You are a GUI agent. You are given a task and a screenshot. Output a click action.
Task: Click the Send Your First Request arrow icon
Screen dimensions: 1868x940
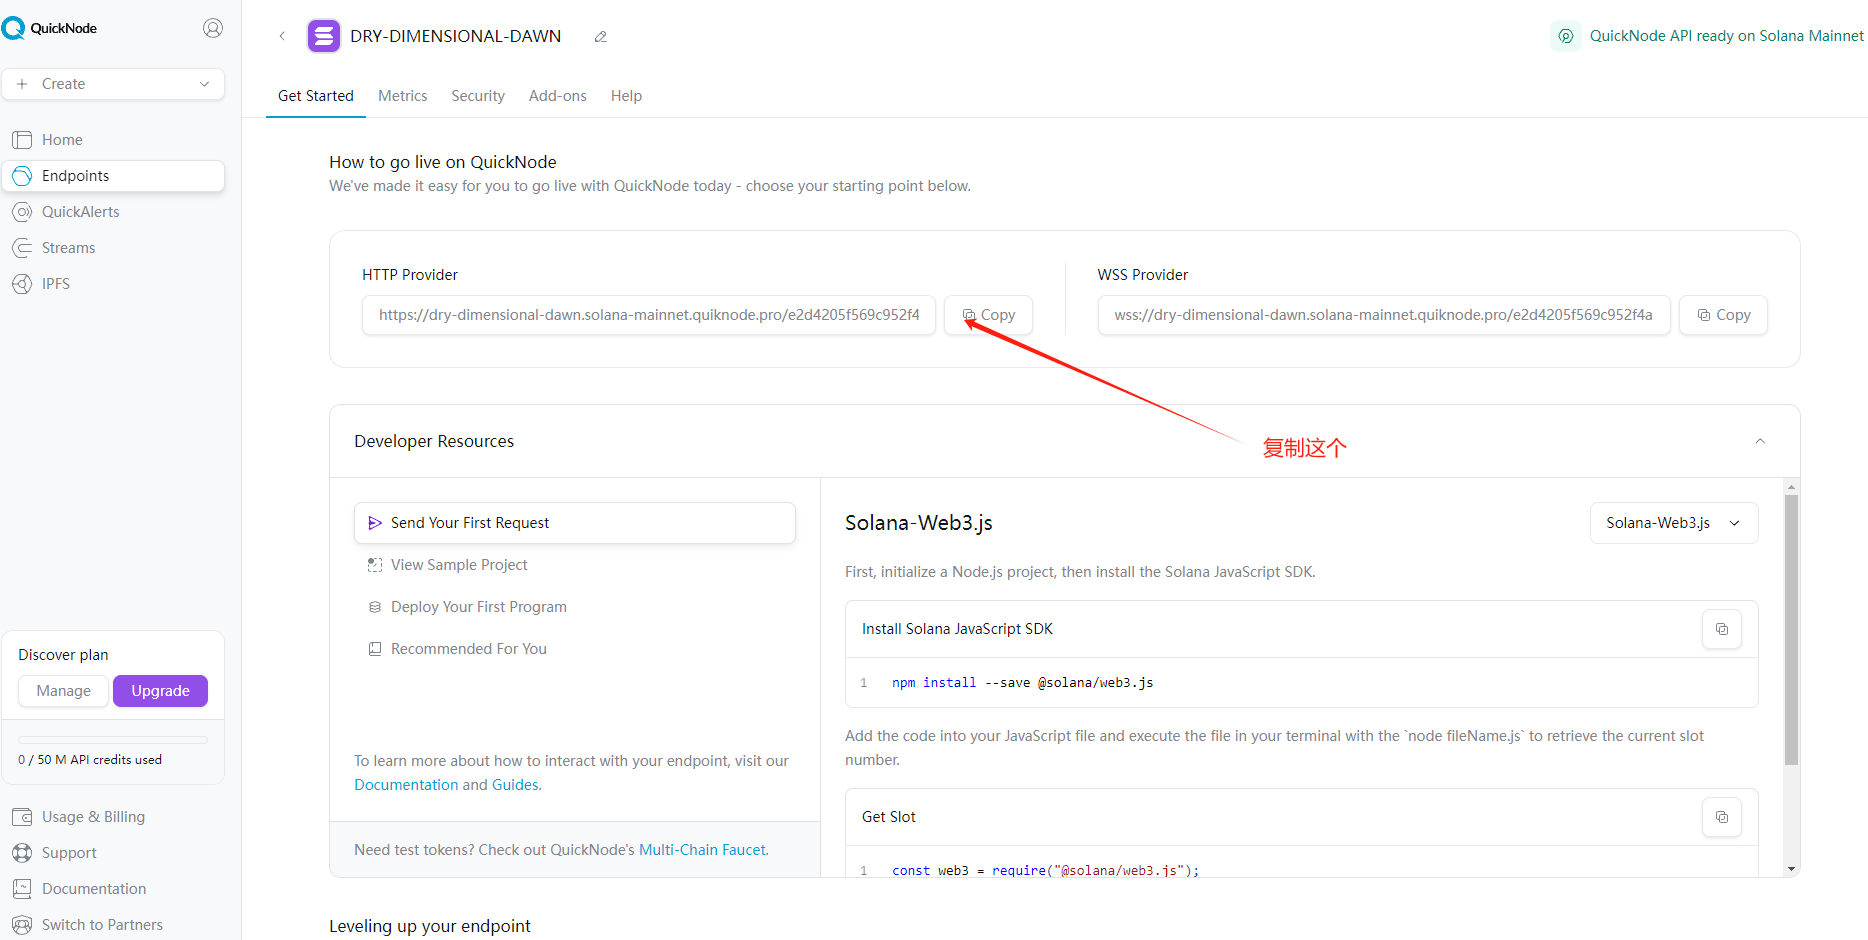[x=375, y=523]
